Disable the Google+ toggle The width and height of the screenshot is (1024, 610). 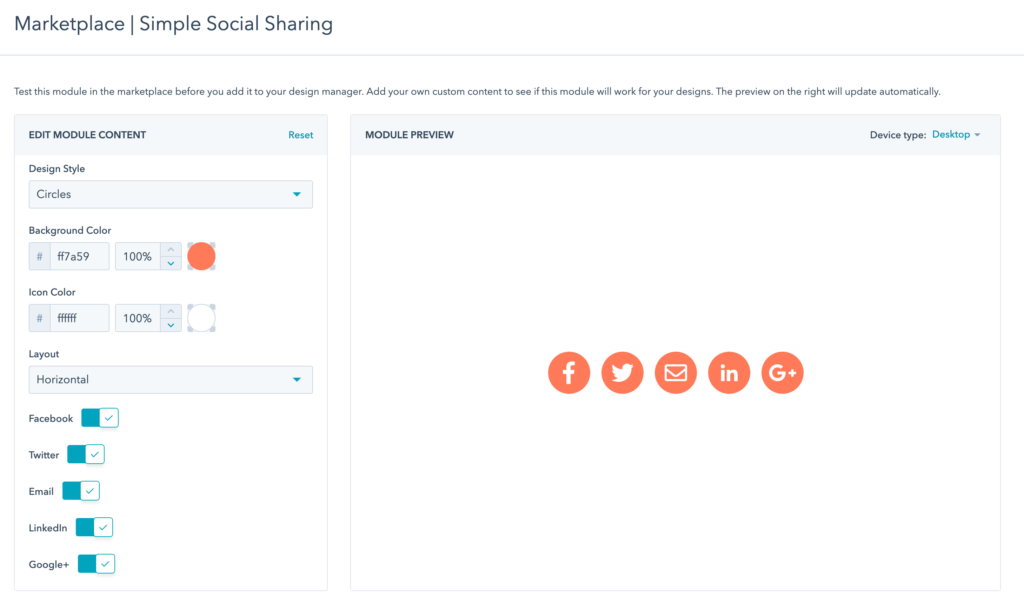(96, 564)
